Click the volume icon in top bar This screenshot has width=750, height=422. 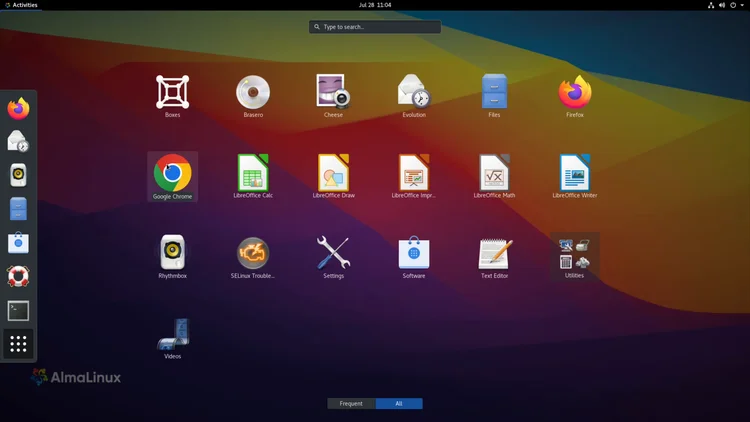(x=722, y=5)
